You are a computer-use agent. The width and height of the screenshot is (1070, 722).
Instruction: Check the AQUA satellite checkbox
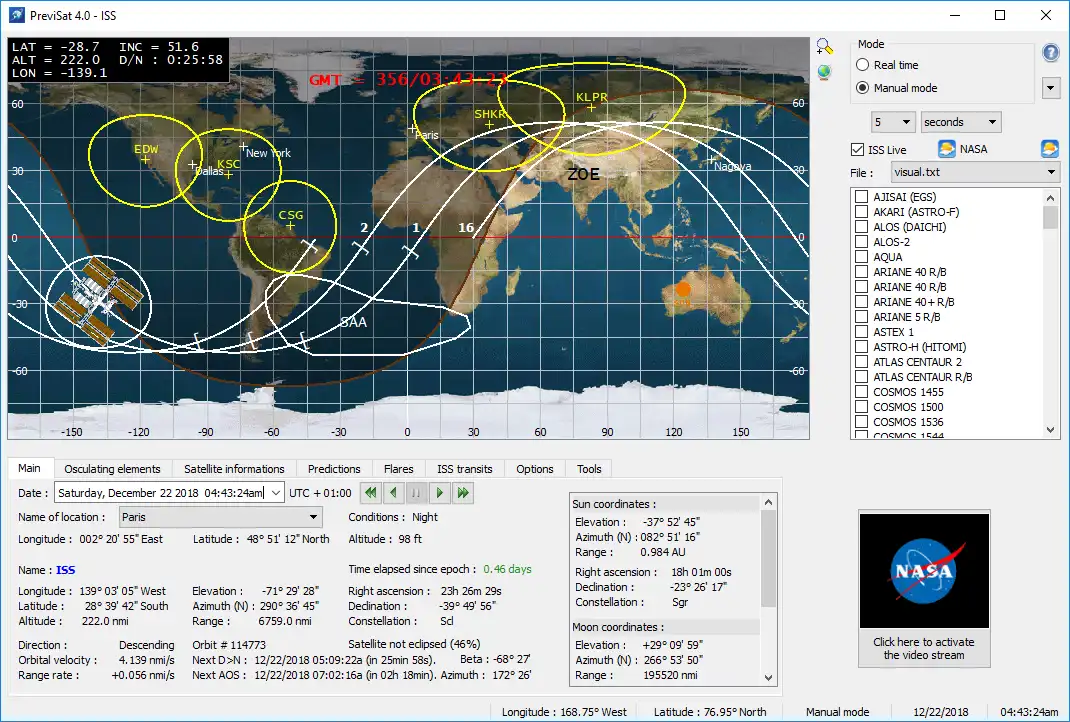(x=861, y=257)
